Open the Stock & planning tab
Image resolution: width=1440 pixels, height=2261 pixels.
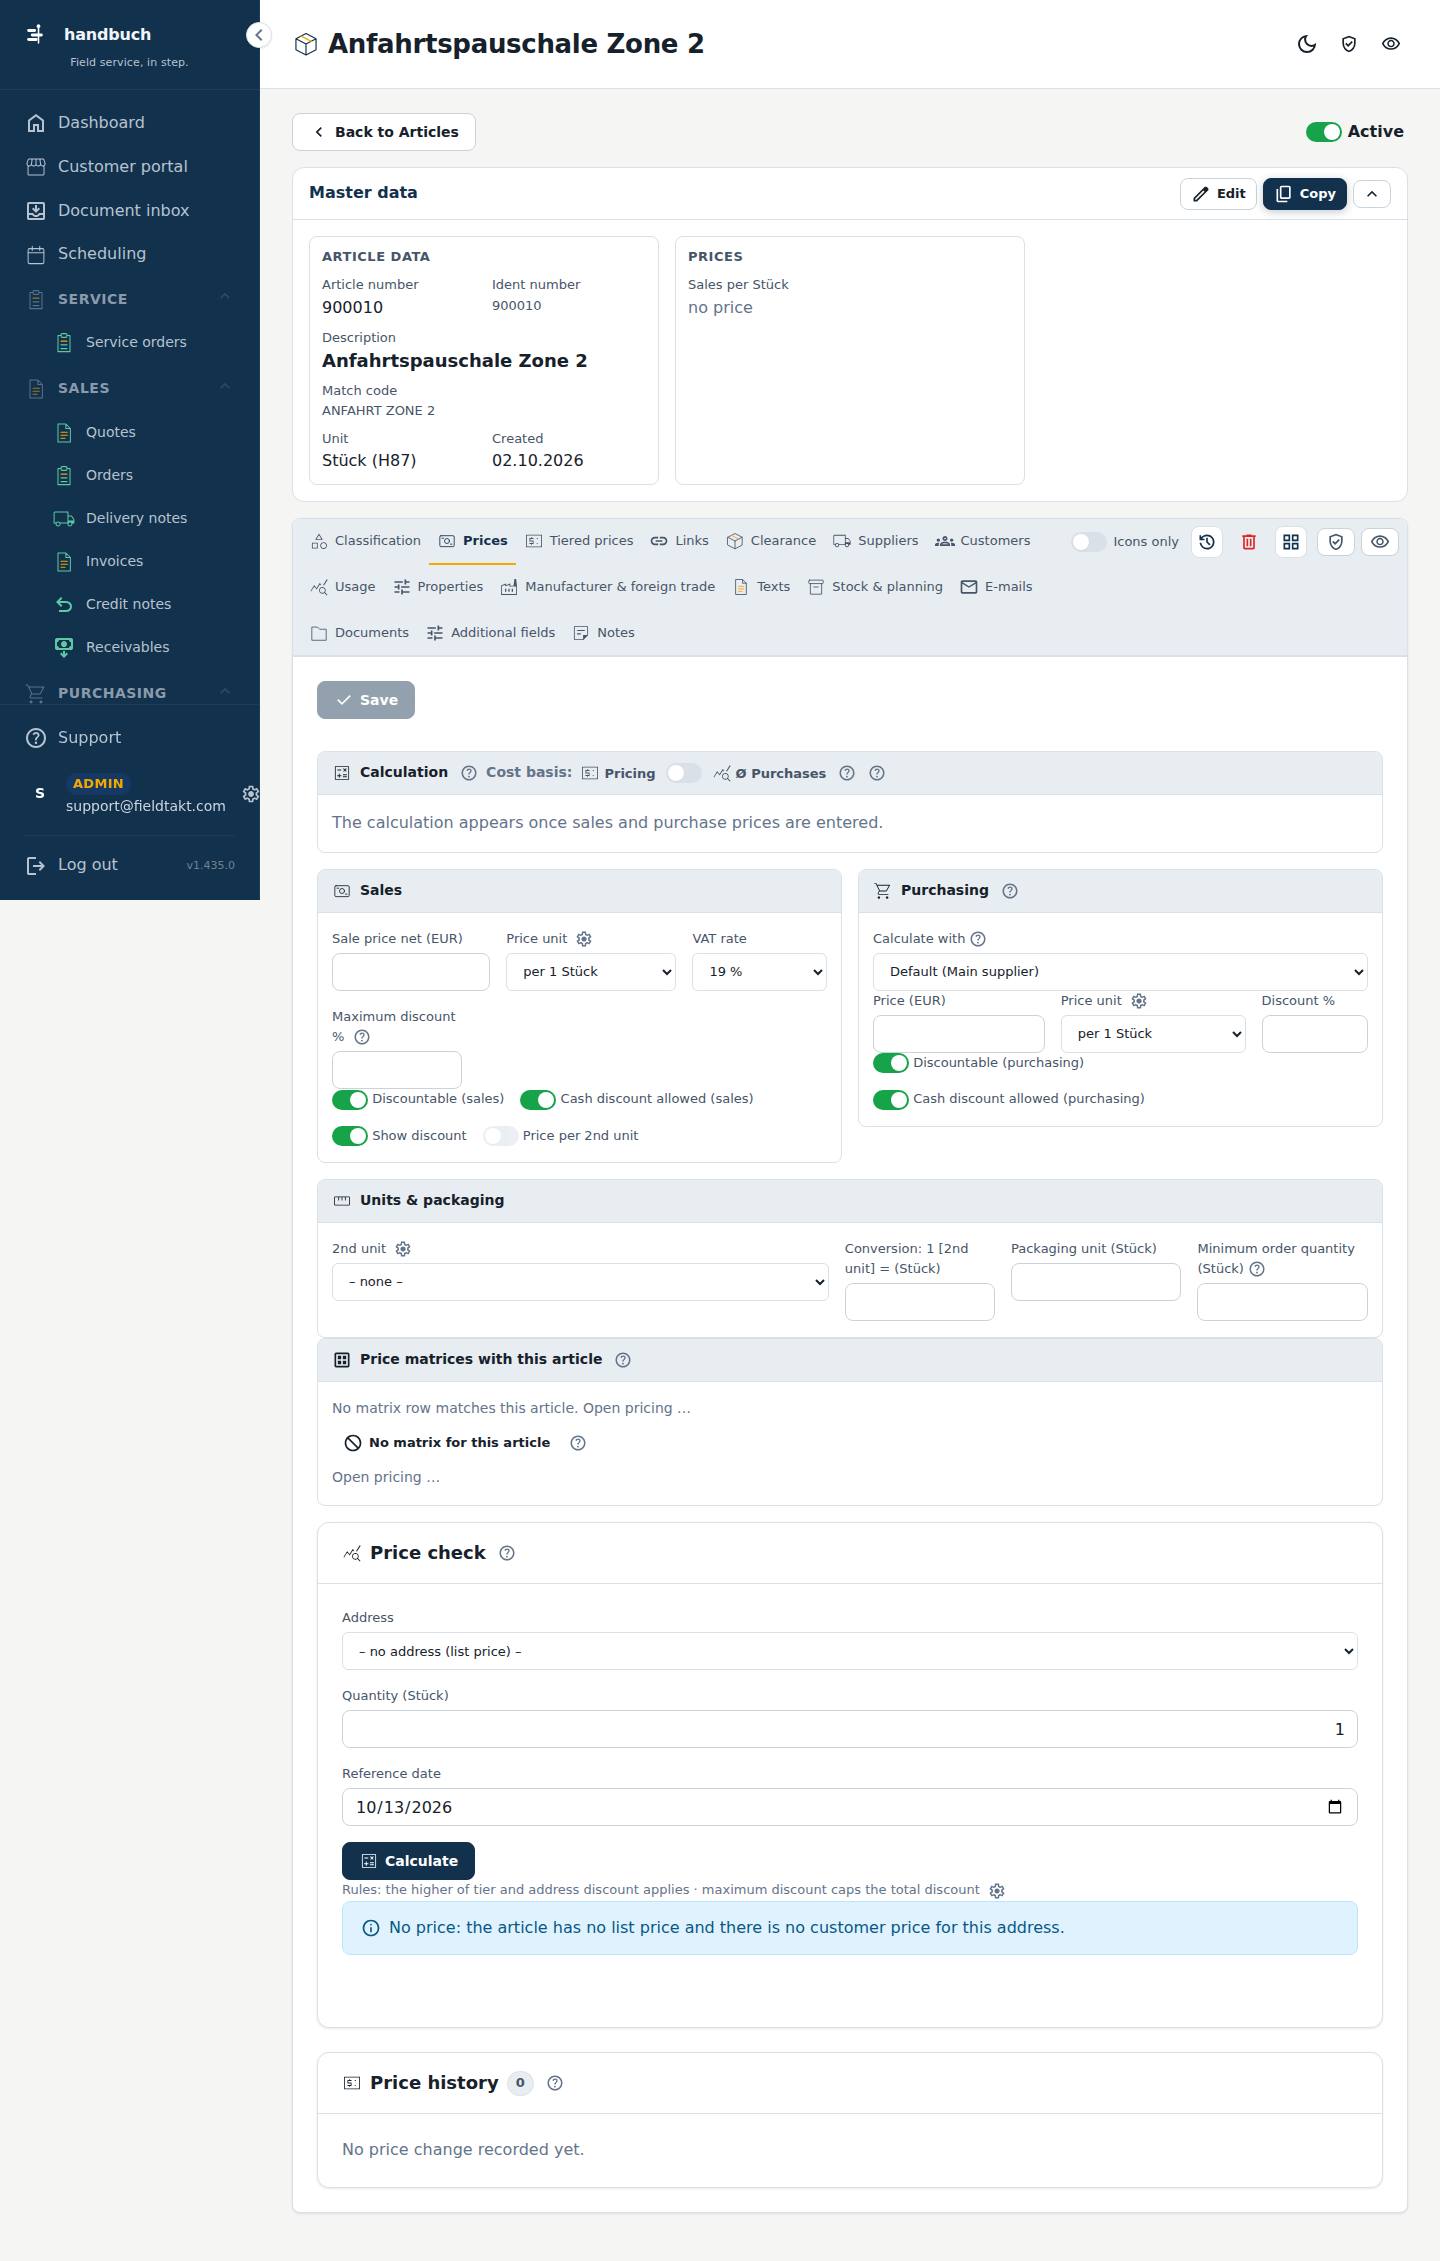876,587
